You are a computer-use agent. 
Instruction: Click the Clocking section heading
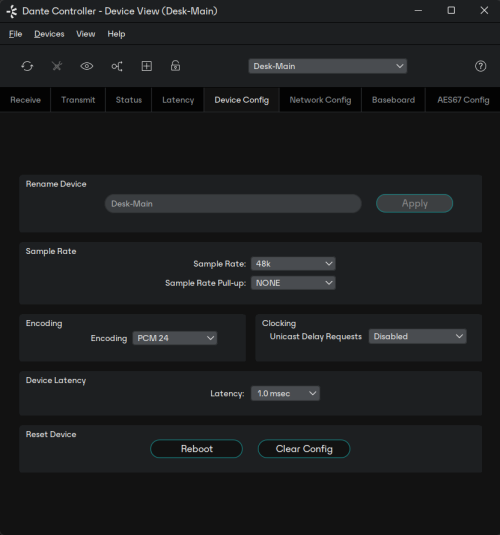coord(279,323)
